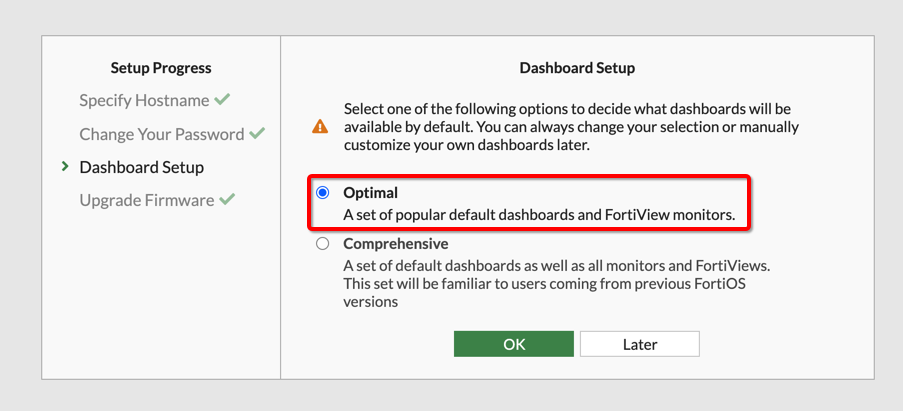Click the instruction text beside the warning icon
Screen dimensions: 903x411
click(570, 127)
